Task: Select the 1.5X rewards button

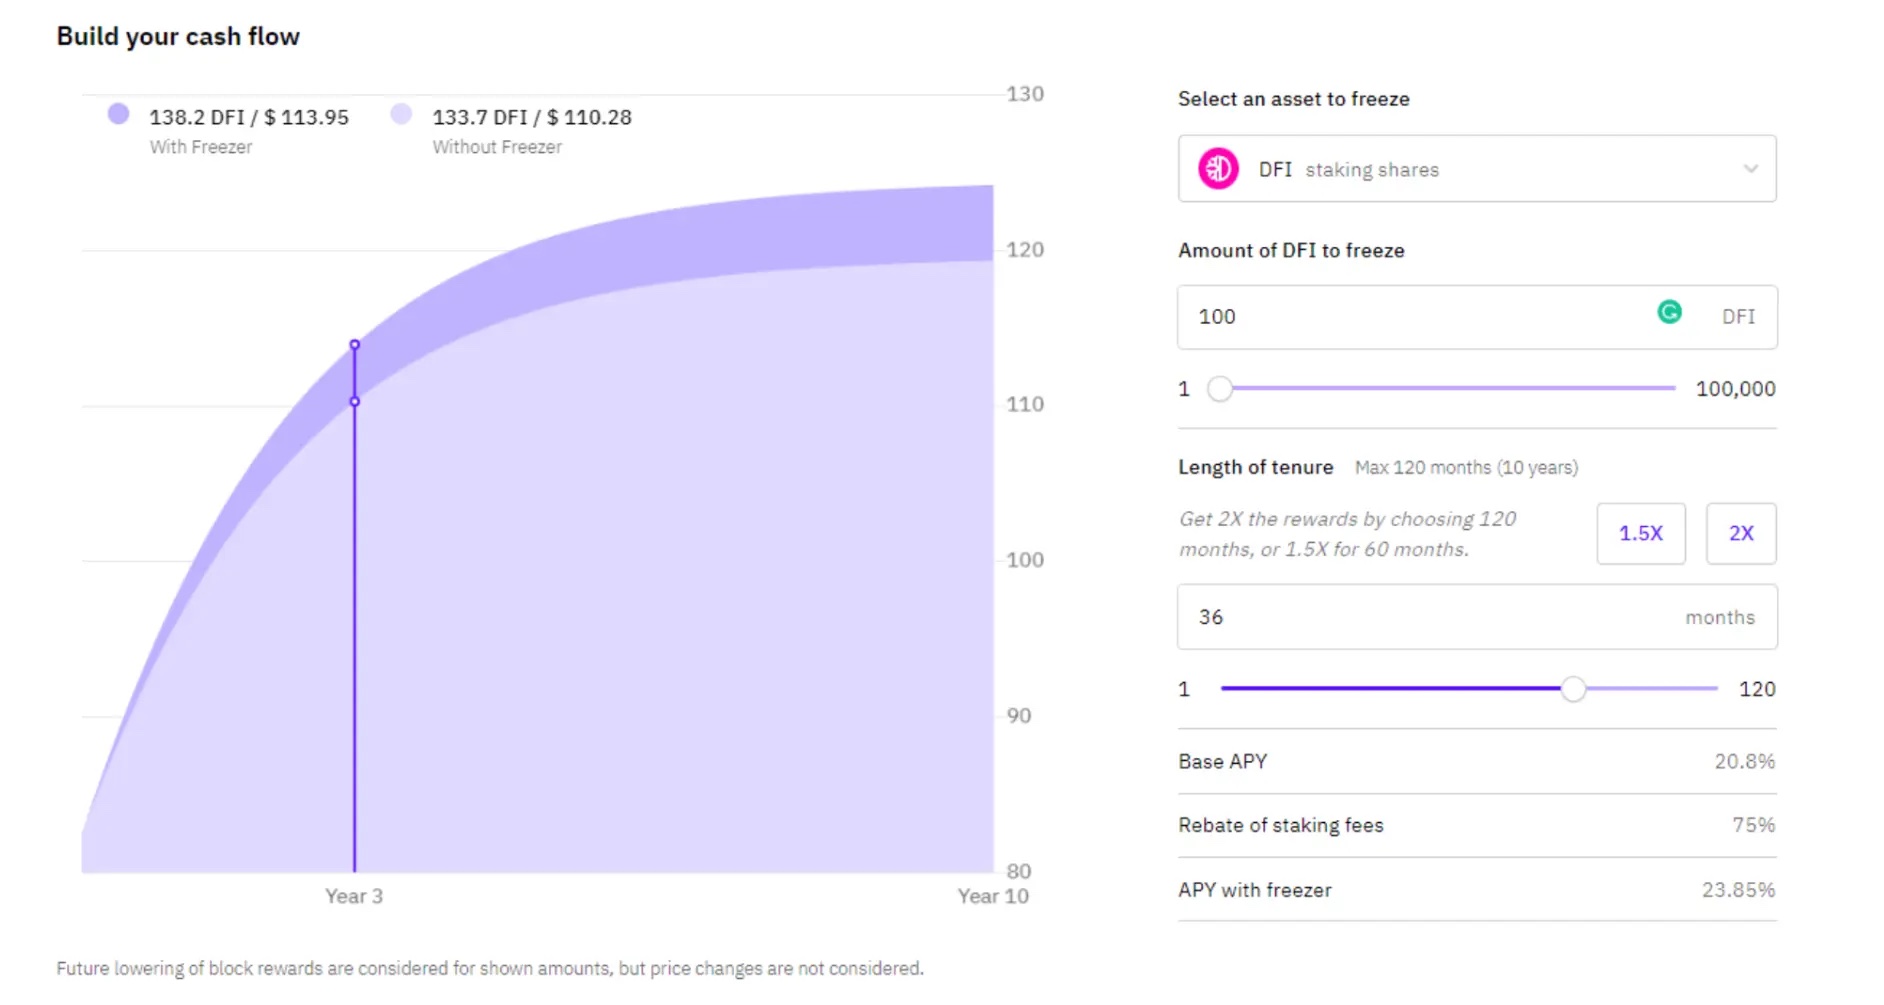Action: point(1640,534)
